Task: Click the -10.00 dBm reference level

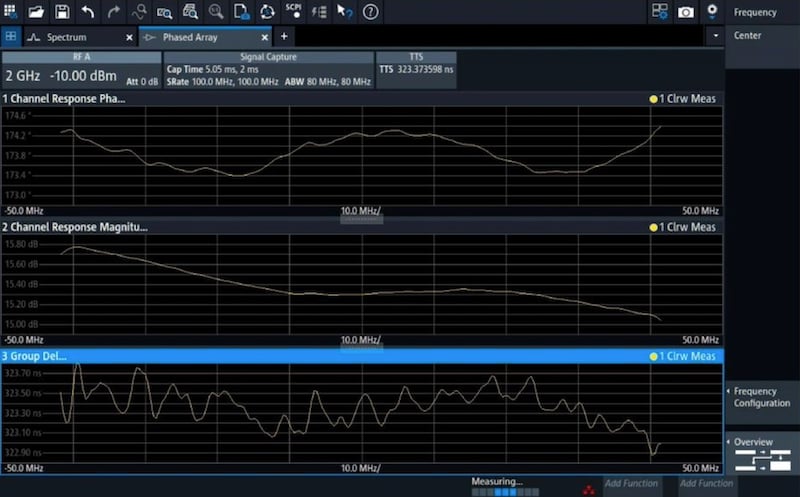Action: coord(83,76)
